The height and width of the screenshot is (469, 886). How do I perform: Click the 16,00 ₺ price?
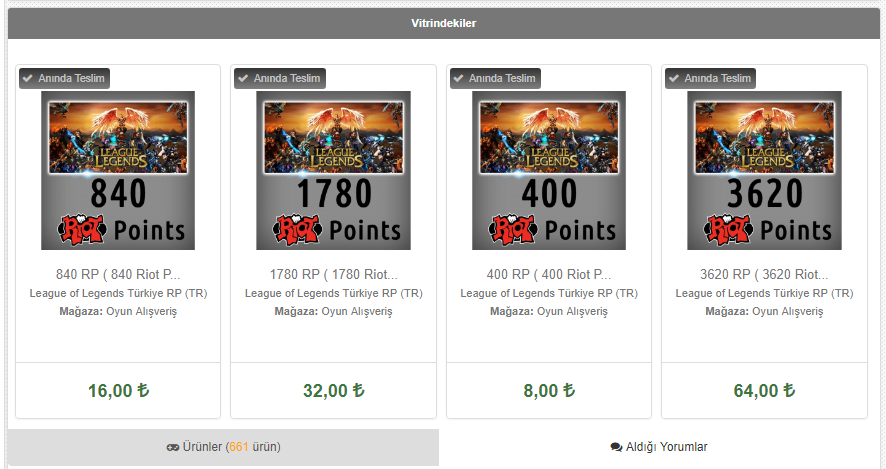point(118,390)
